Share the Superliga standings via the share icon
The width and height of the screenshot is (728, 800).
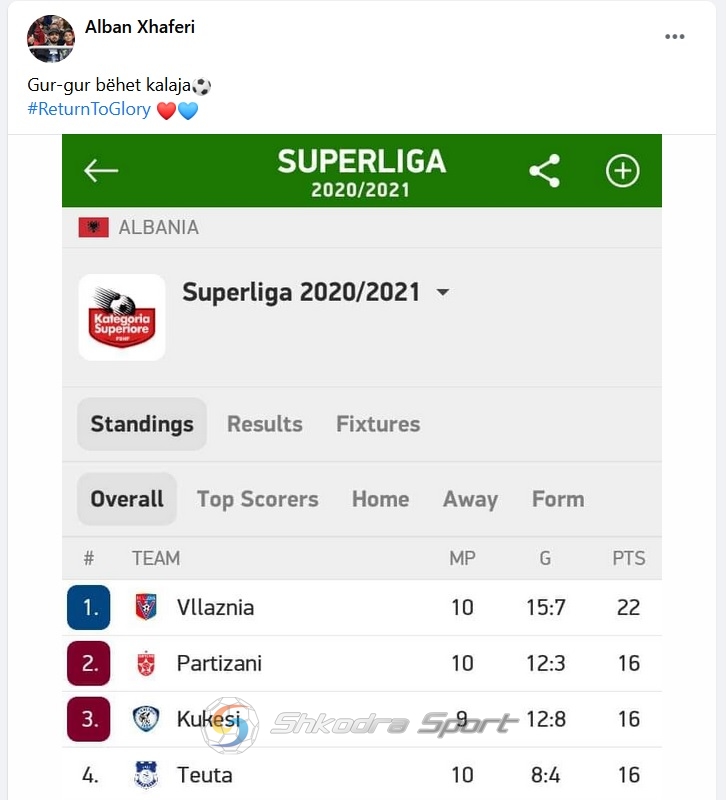coord(544,171)
